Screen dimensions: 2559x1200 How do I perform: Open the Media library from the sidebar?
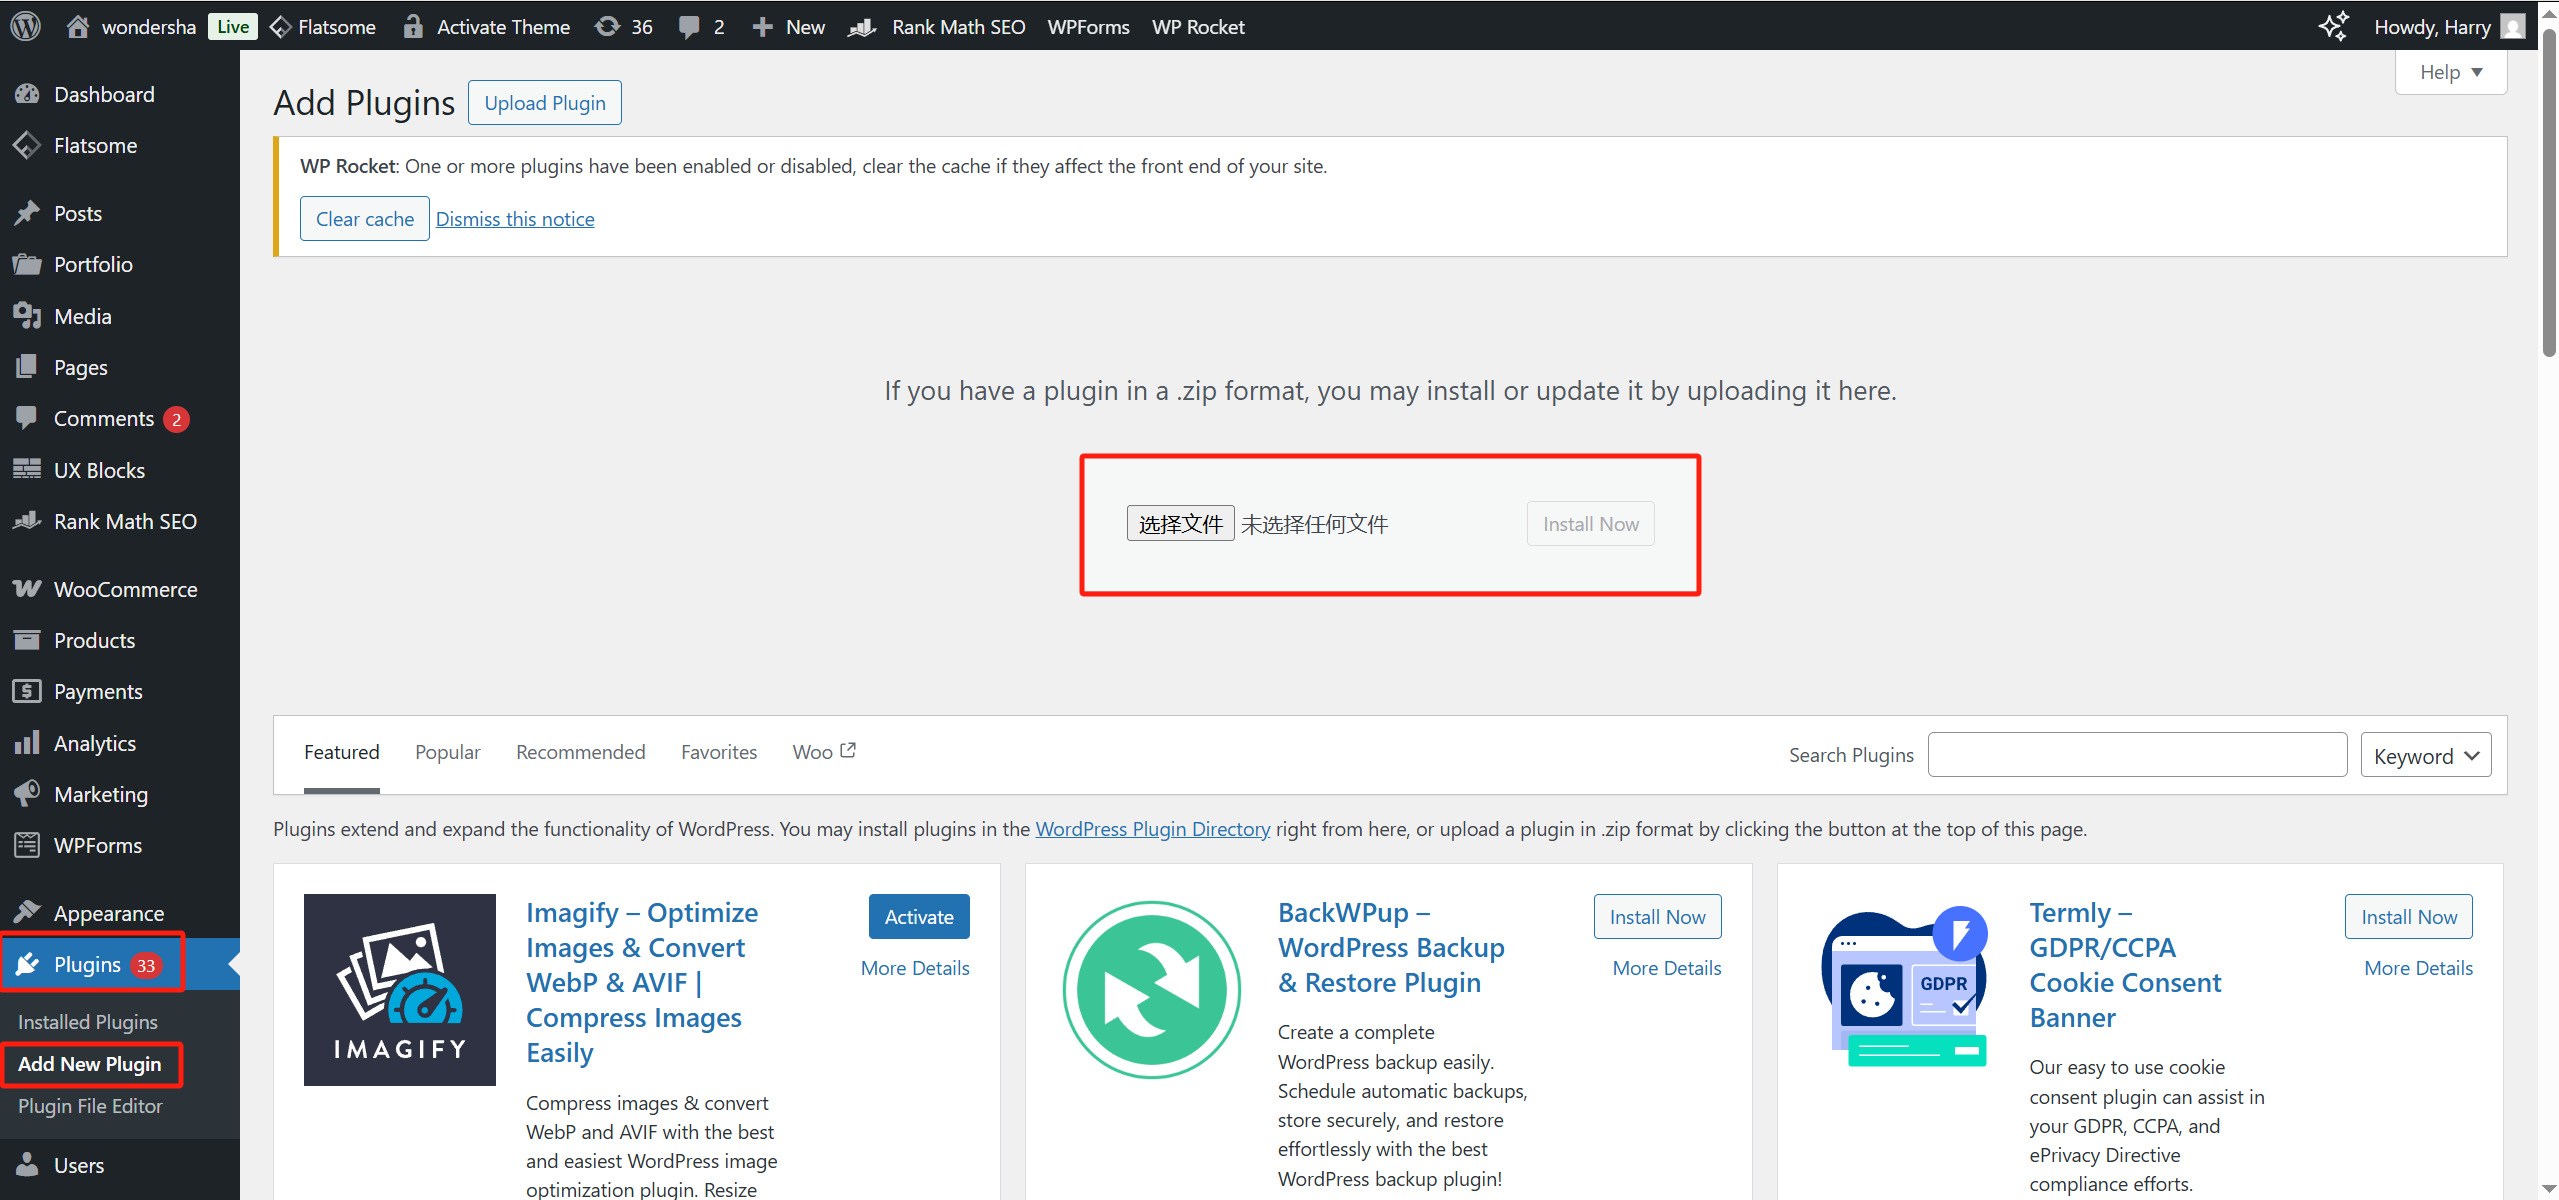pos(82,316)
